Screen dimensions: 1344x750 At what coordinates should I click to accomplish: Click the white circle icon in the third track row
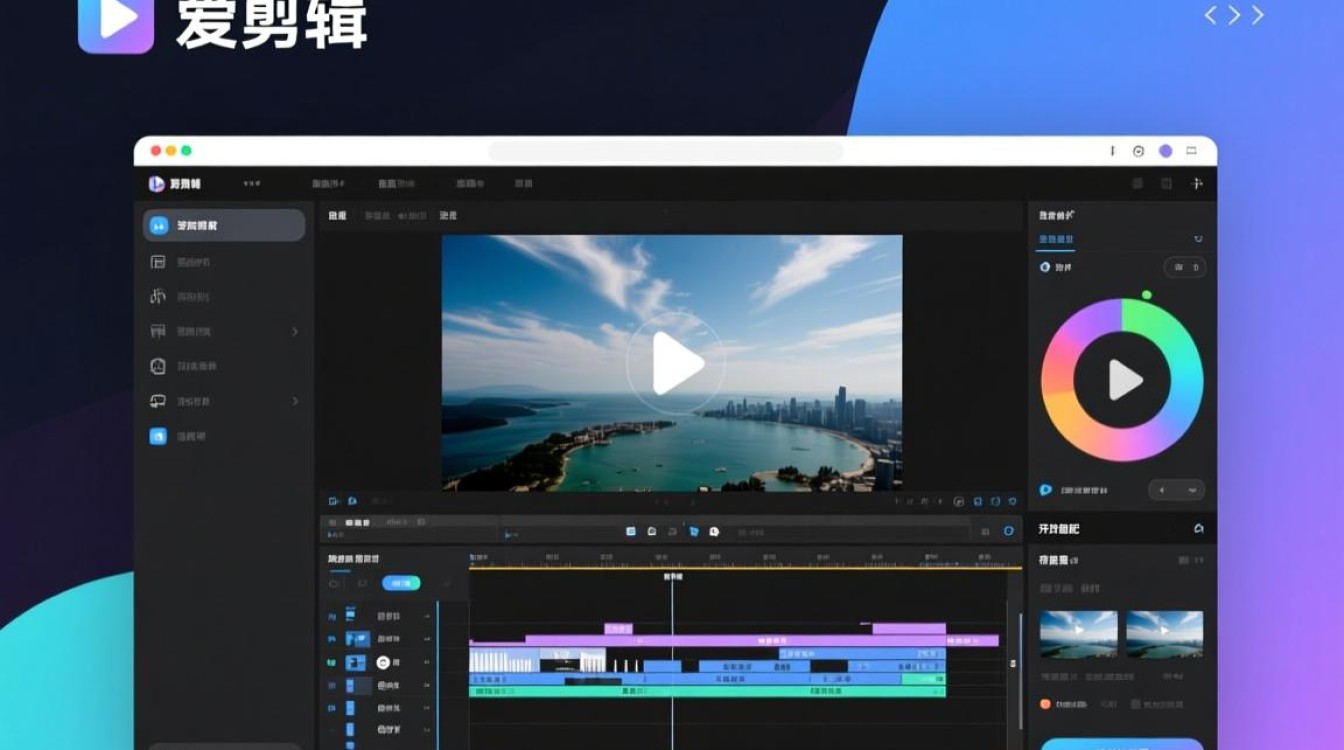(382, 662)
